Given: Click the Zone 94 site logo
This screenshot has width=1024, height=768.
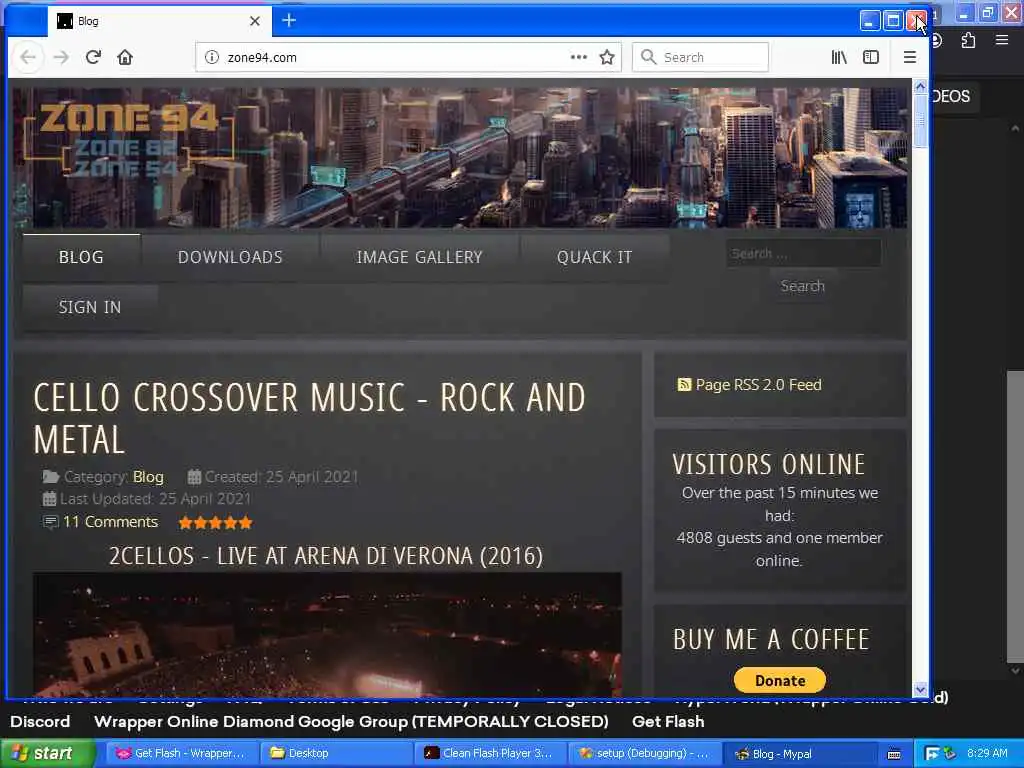Looking at the screenshot, I should (x=129, y=140).
